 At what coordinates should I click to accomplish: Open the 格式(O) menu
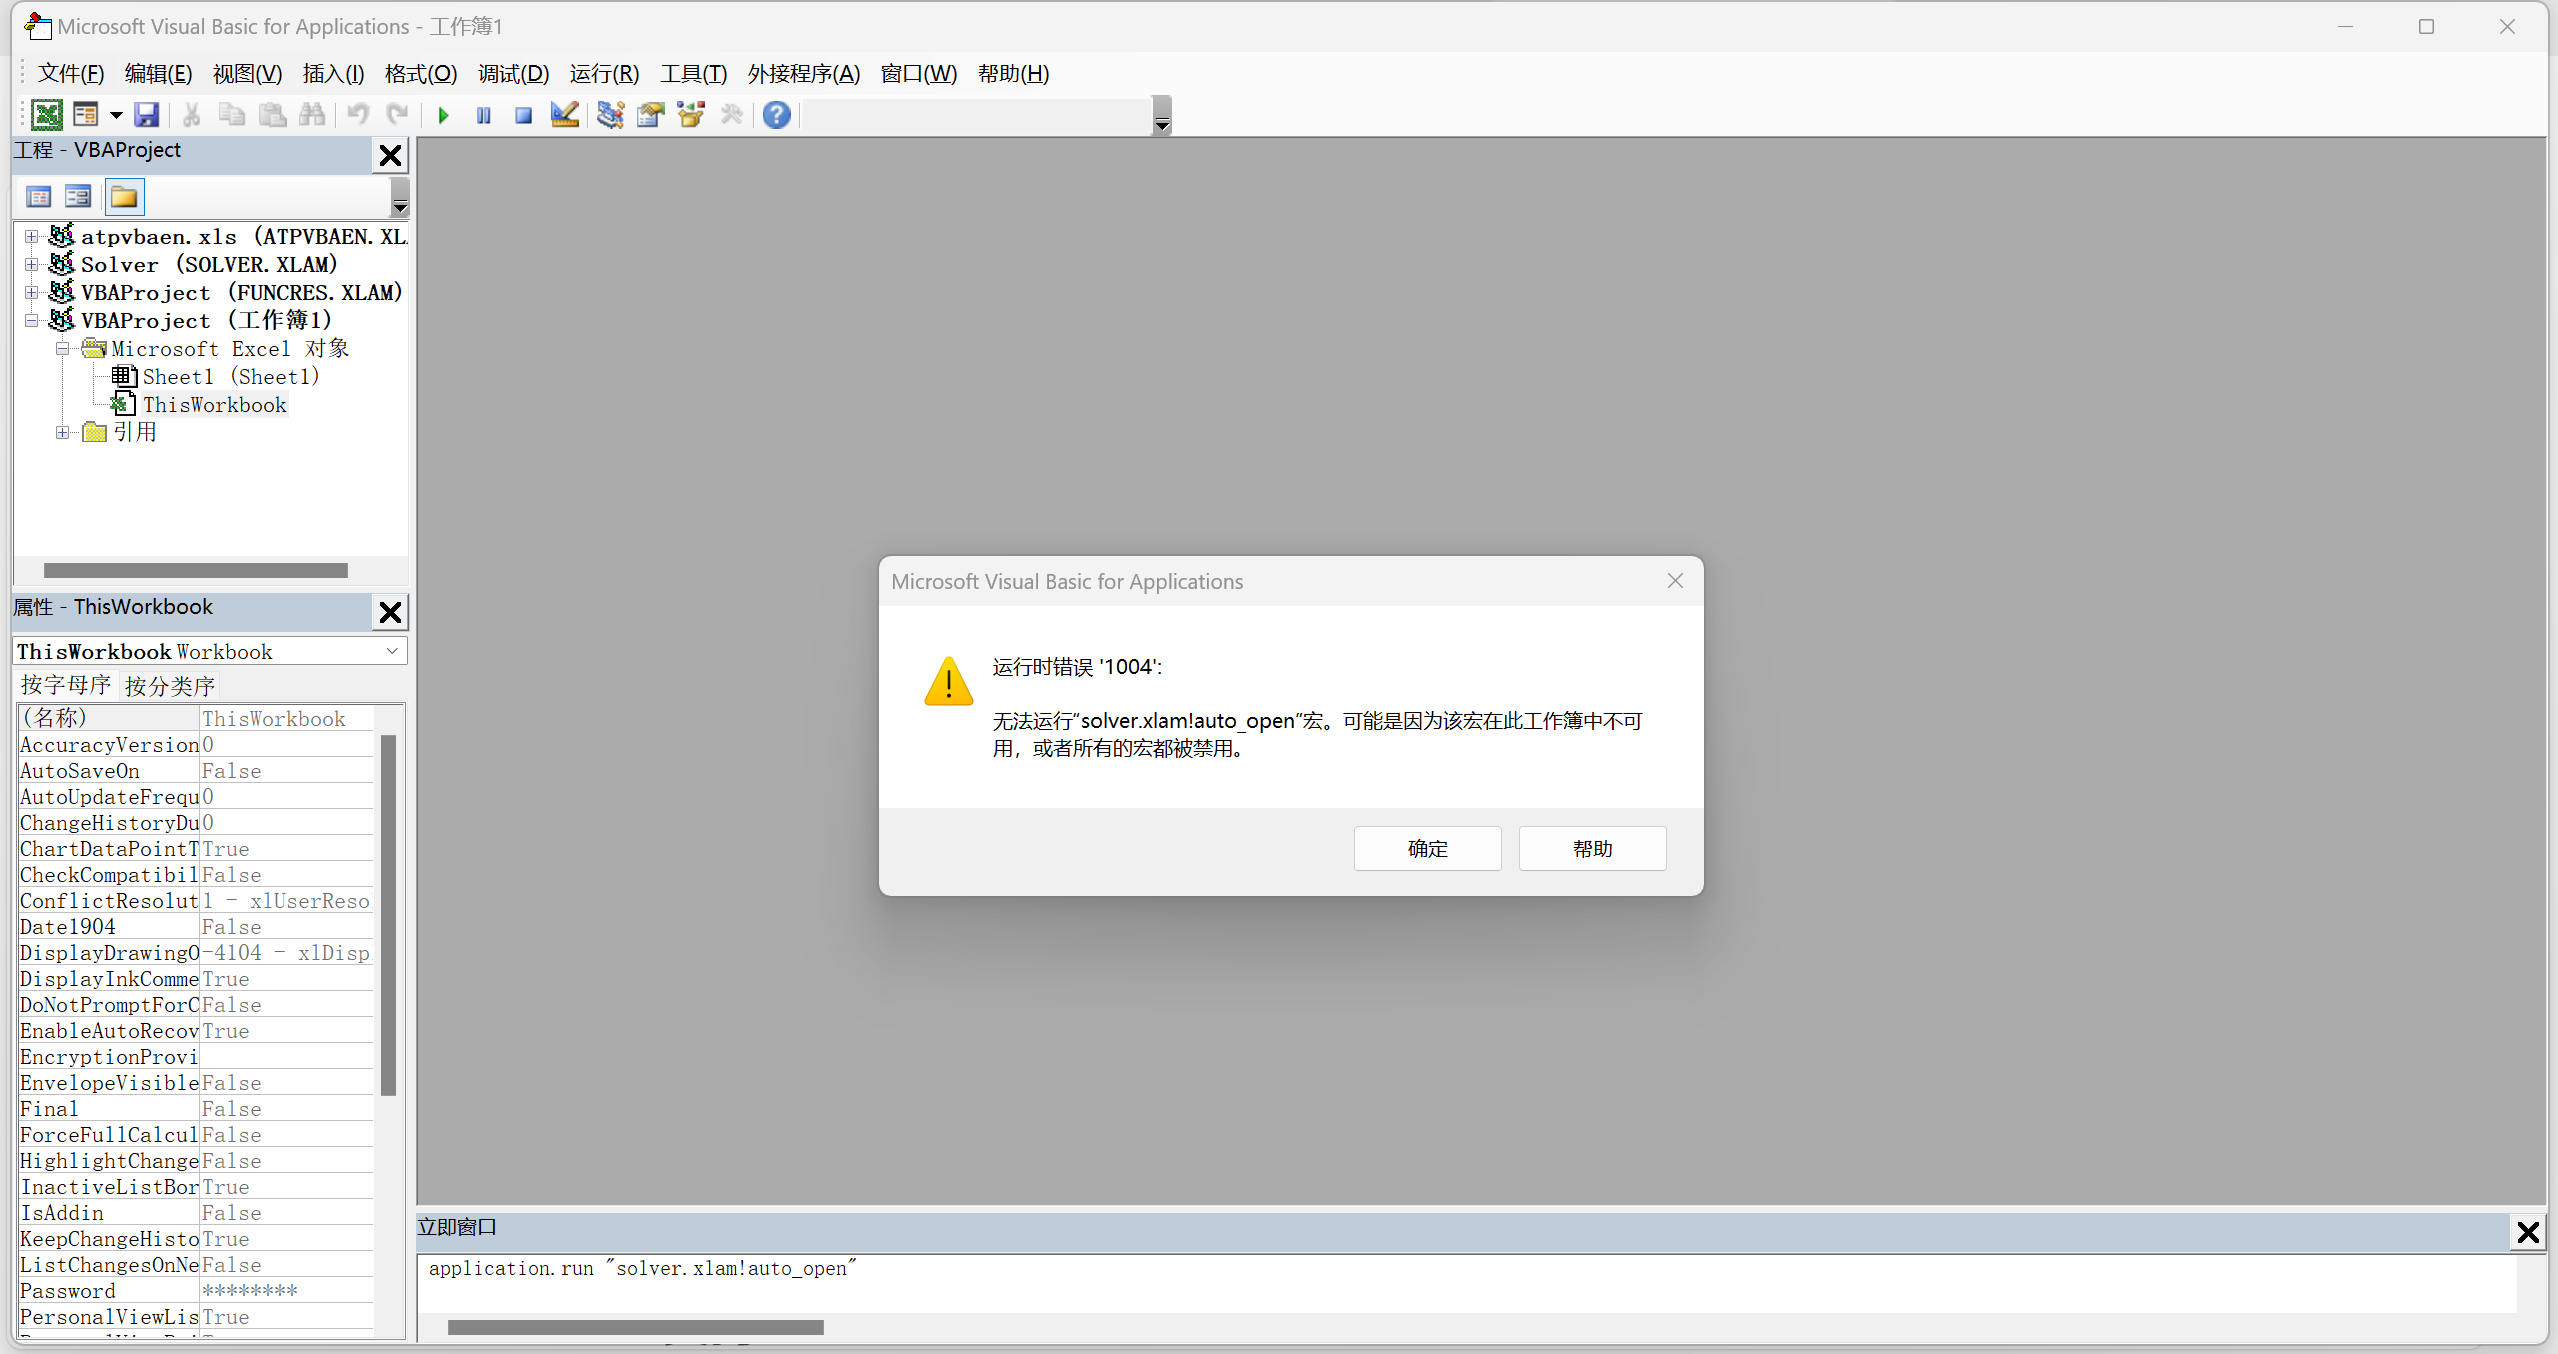point(421,74)
